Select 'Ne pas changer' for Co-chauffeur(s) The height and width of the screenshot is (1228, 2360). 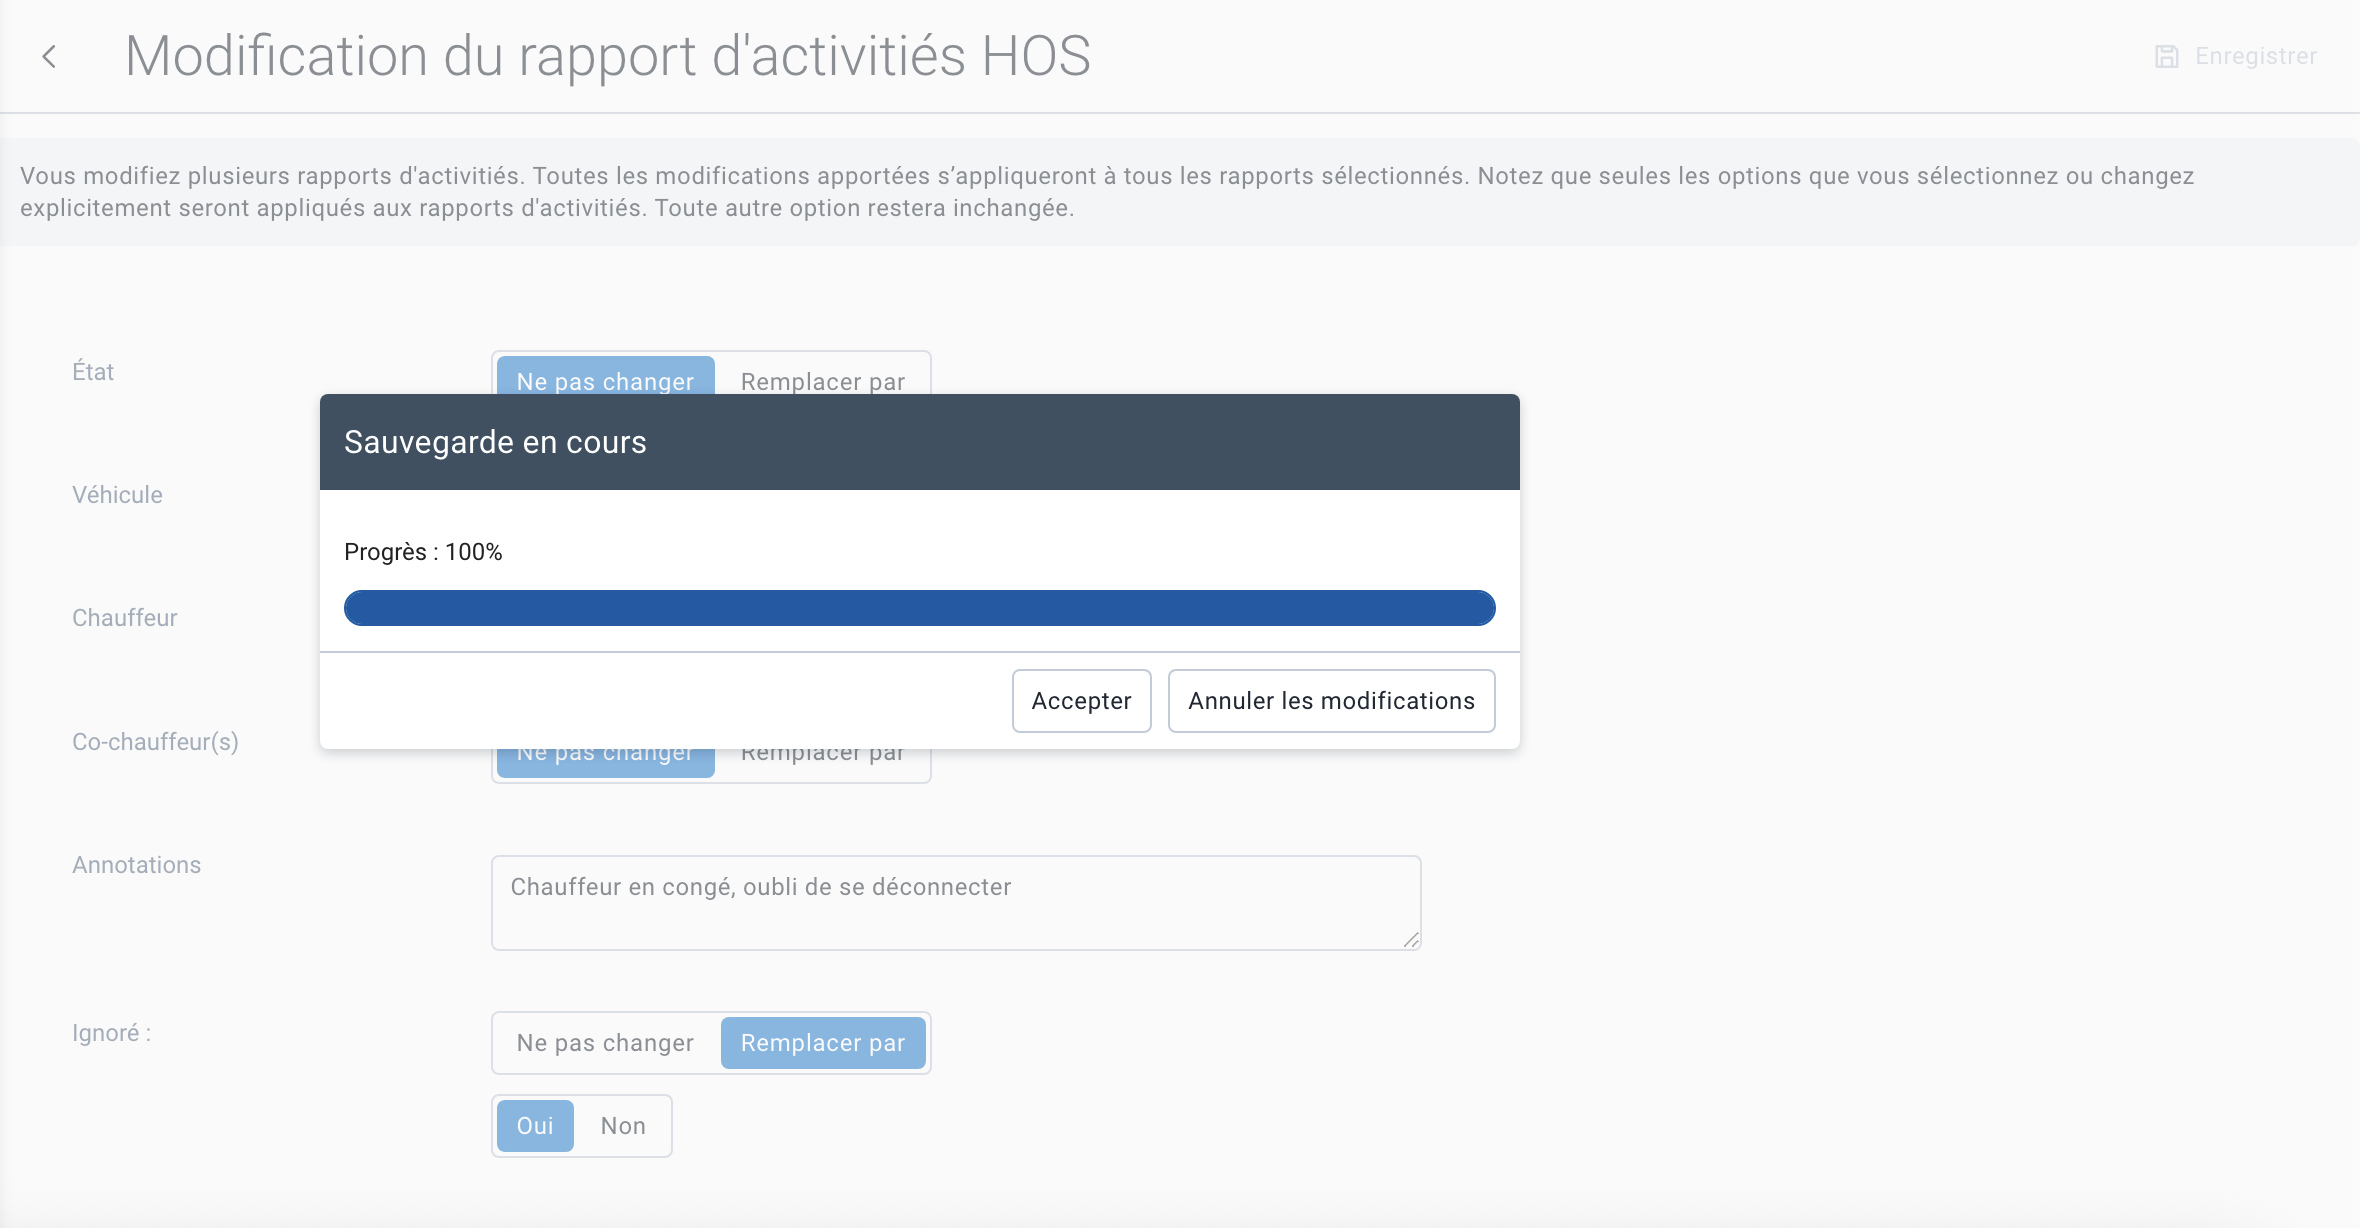coord(605,762)
